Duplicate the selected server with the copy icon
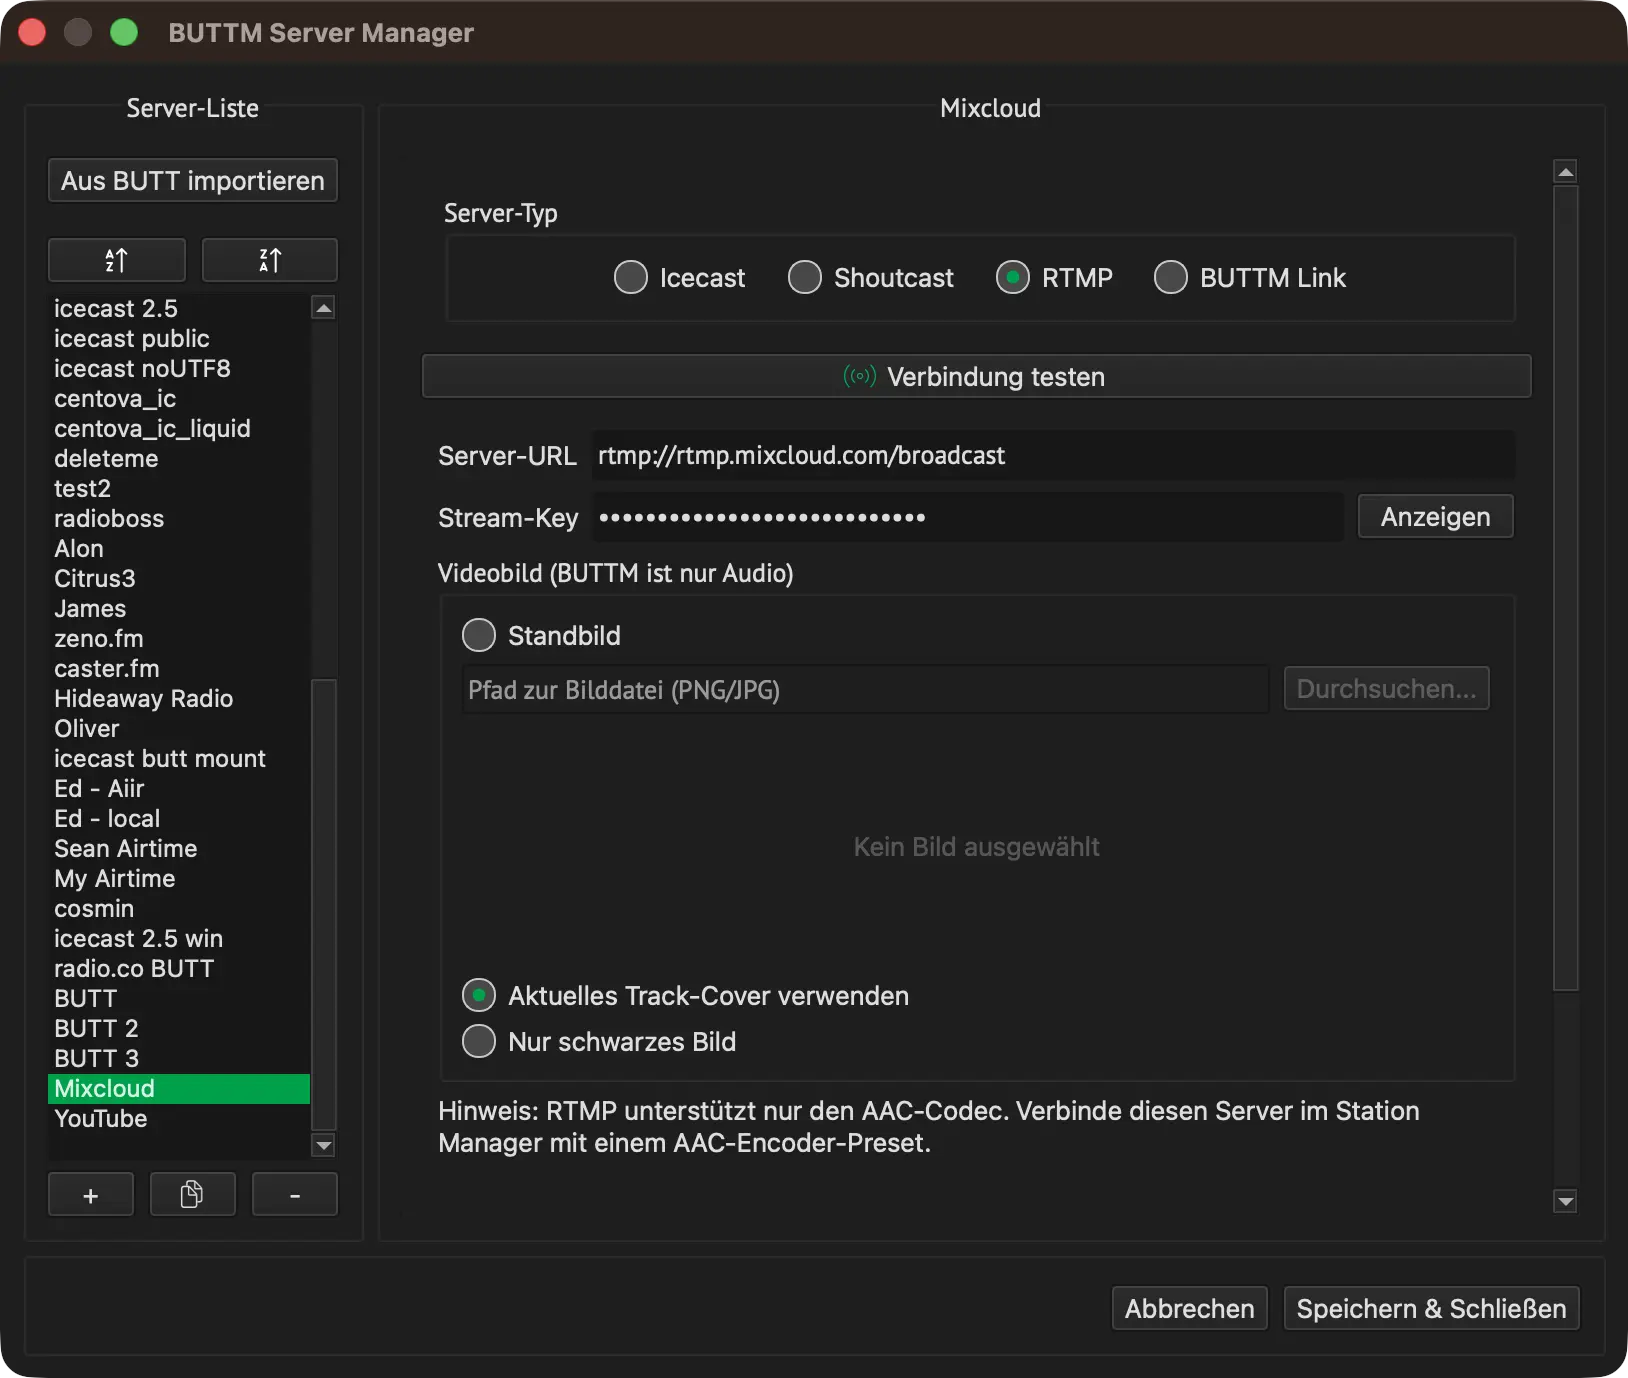 click(x=193, y=1195)
